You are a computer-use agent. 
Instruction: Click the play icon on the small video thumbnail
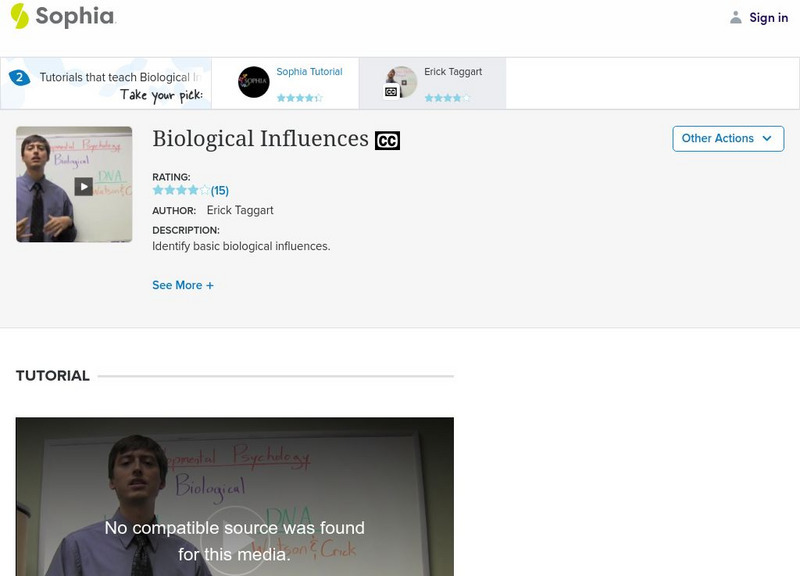pyautogui.click(x=83, y=184)
